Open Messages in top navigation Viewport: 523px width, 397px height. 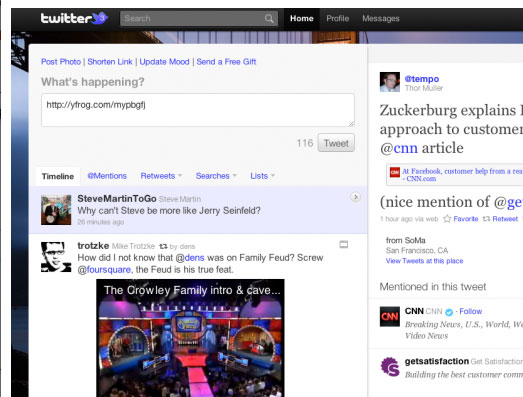pyautogui.click(x=381, y=18)
